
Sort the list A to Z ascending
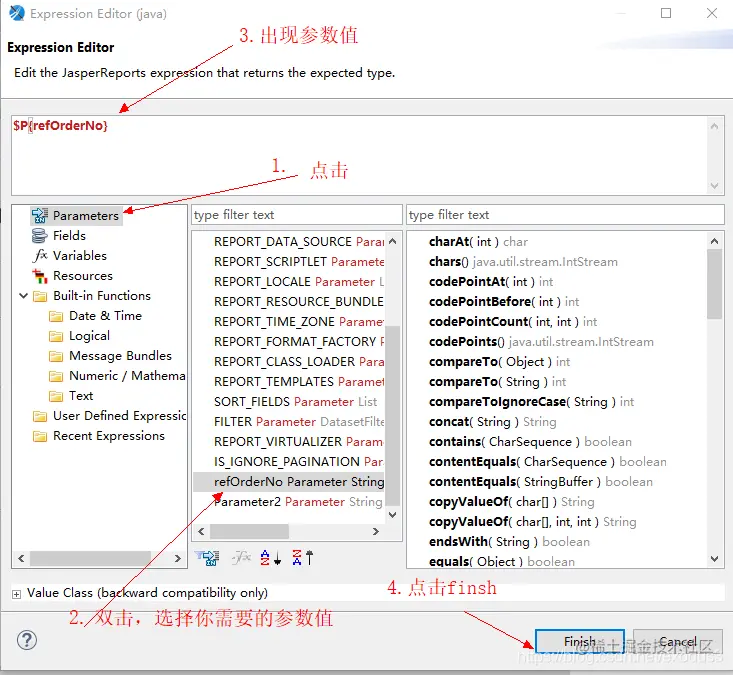tap(271, 558)
